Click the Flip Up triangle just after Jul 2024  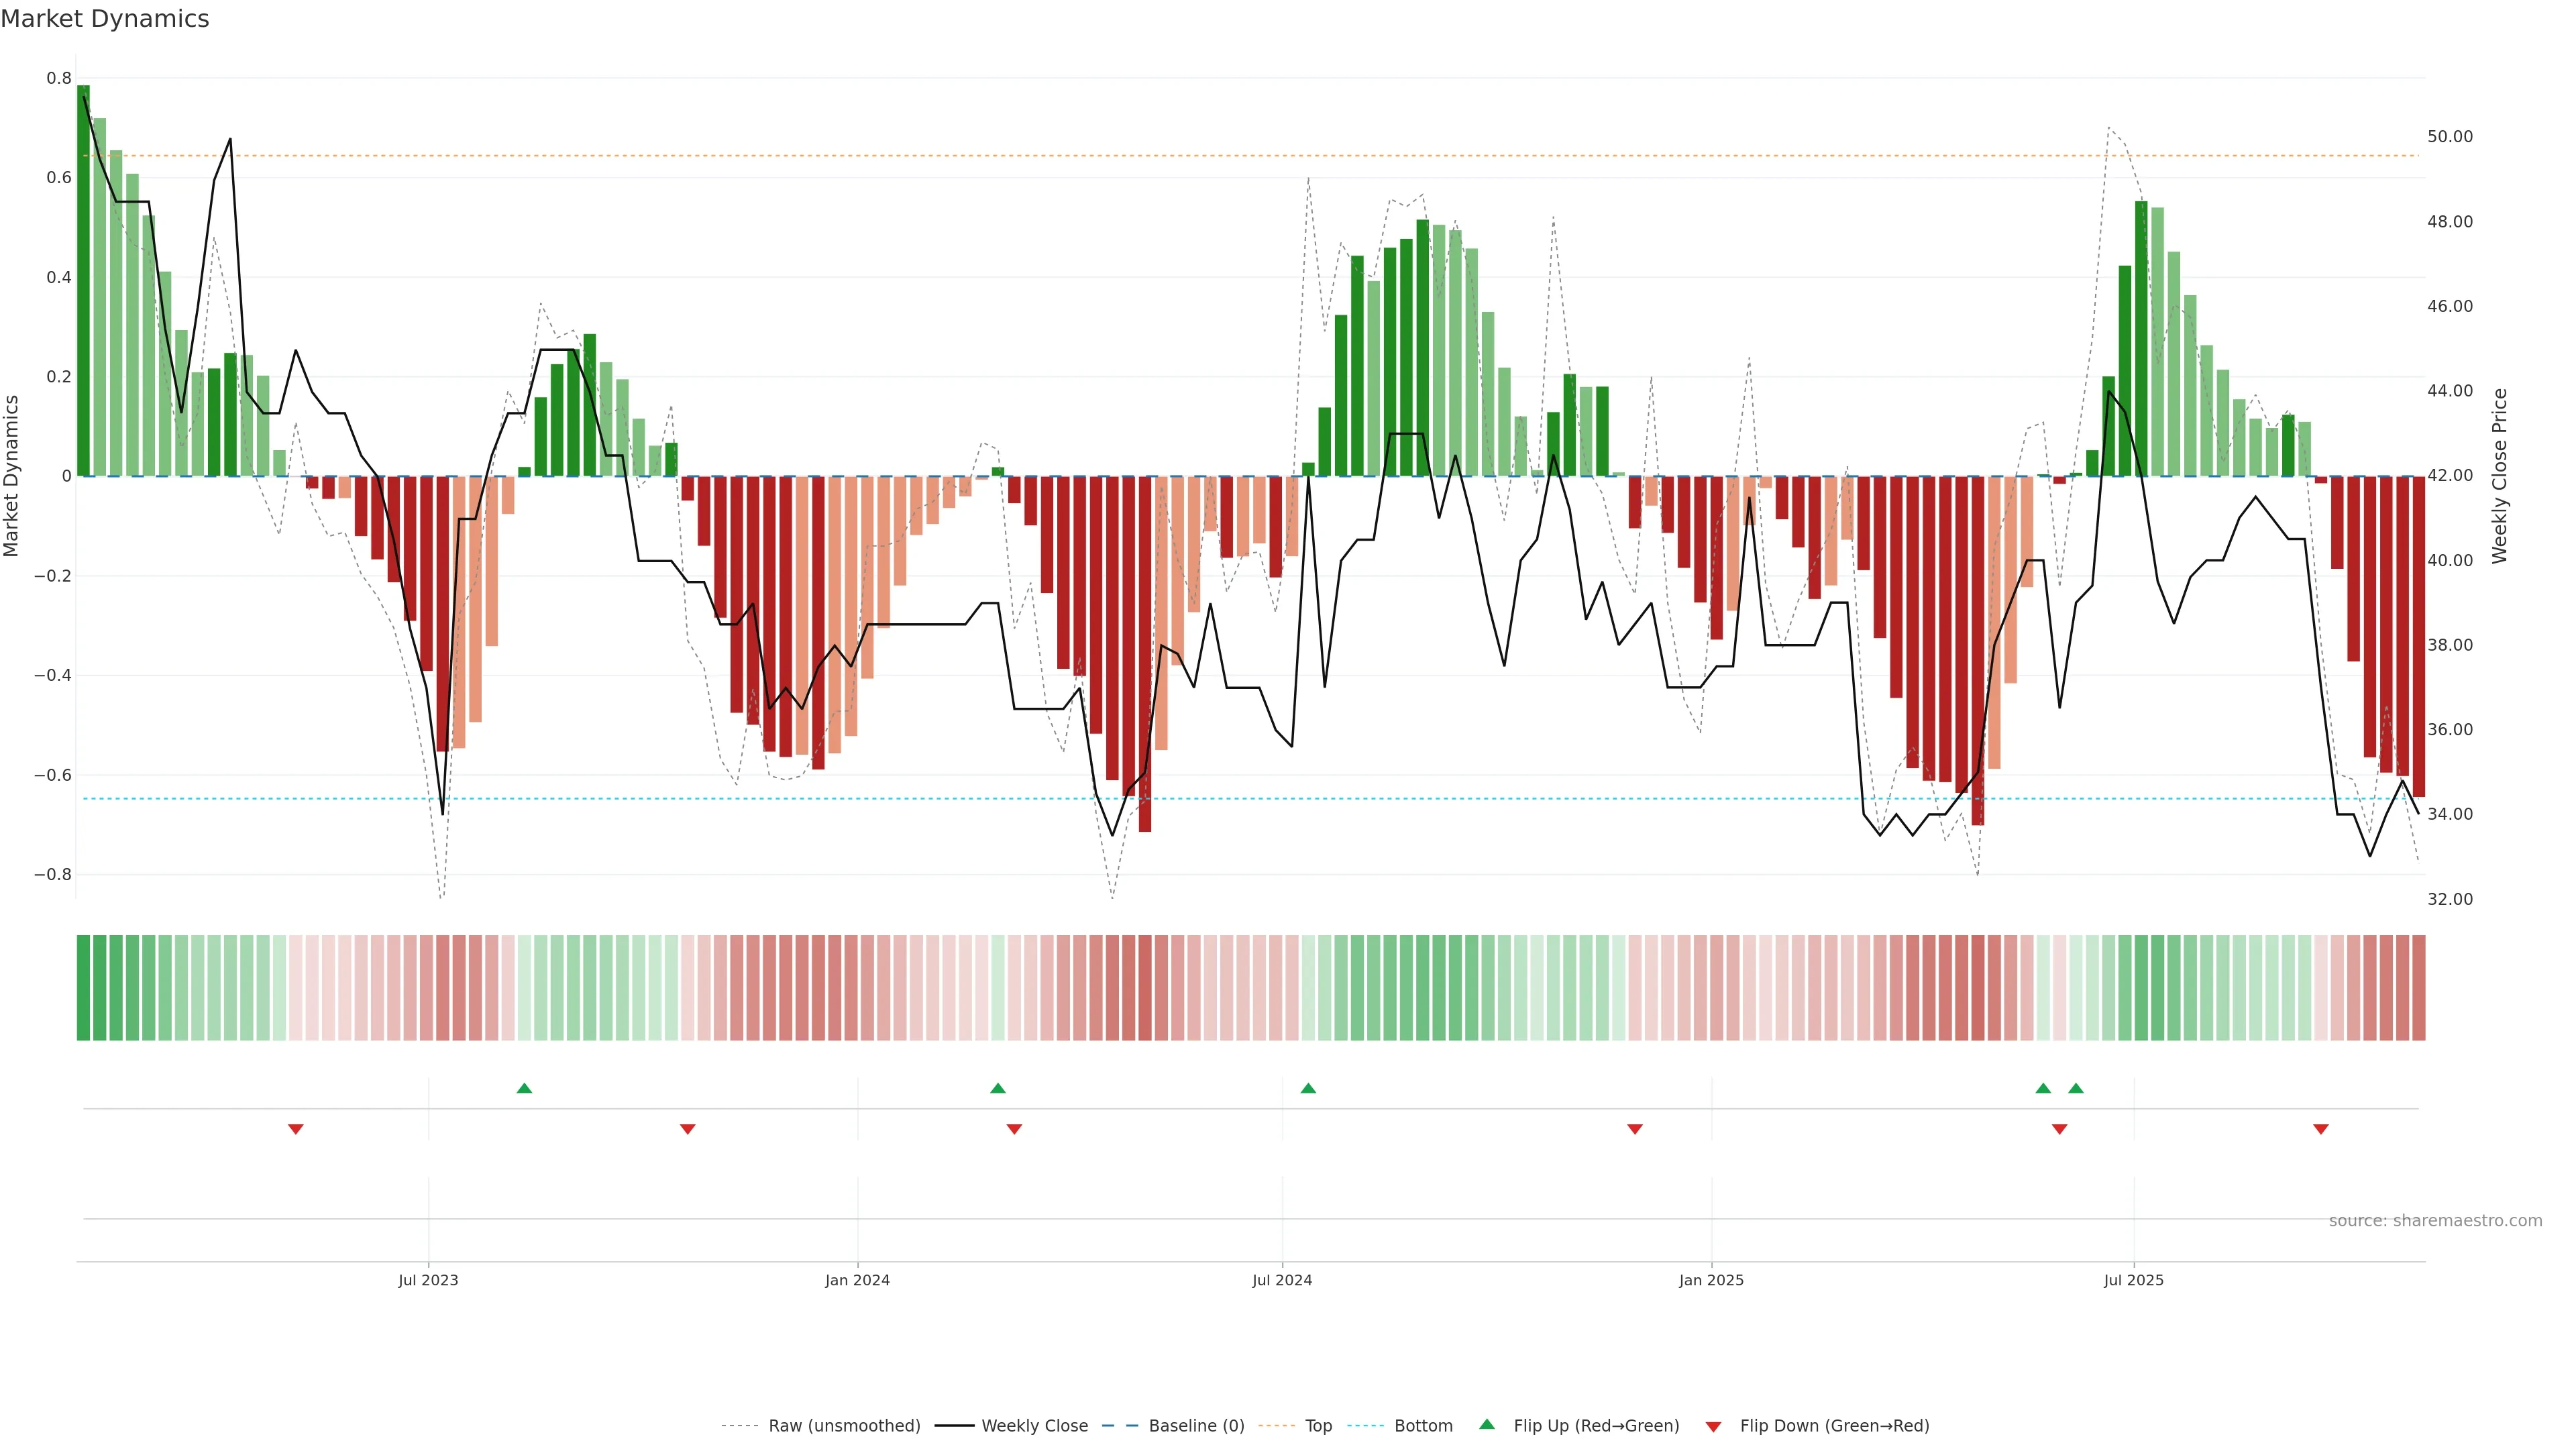(1308, 1088)
